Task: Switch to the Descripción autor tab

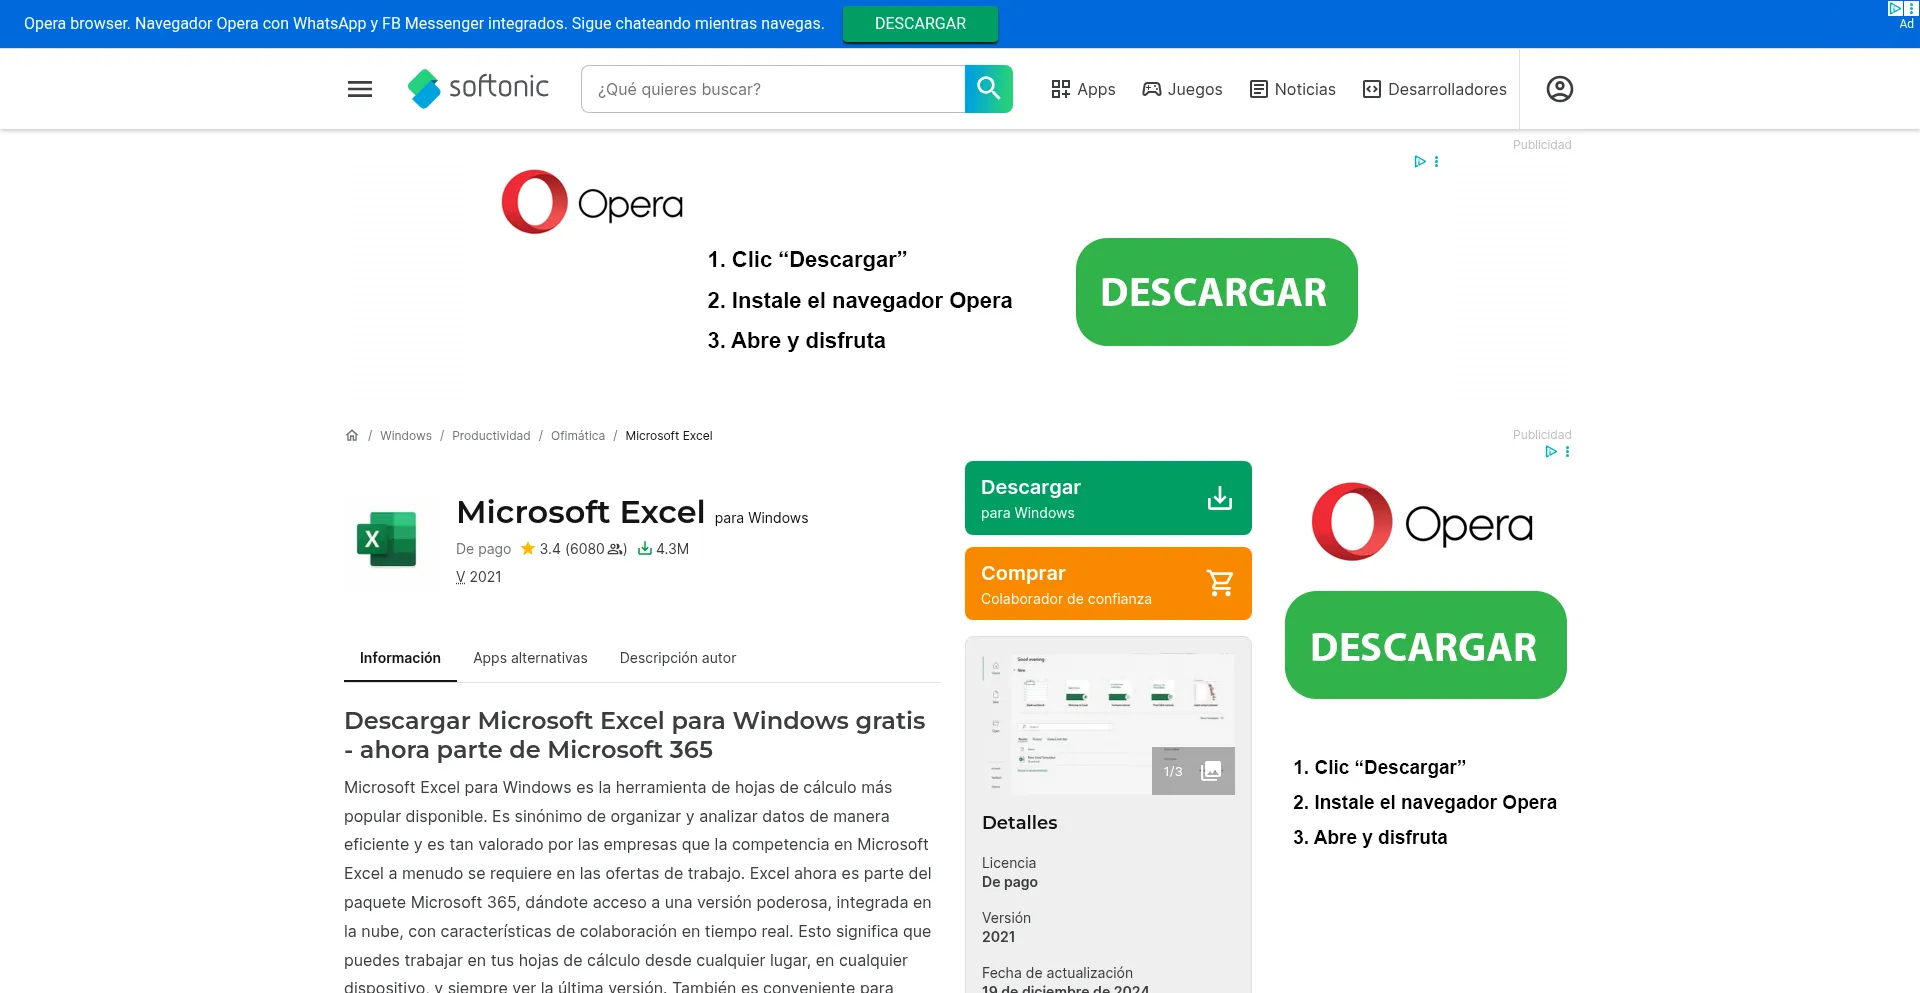Action: pos(678,658)
